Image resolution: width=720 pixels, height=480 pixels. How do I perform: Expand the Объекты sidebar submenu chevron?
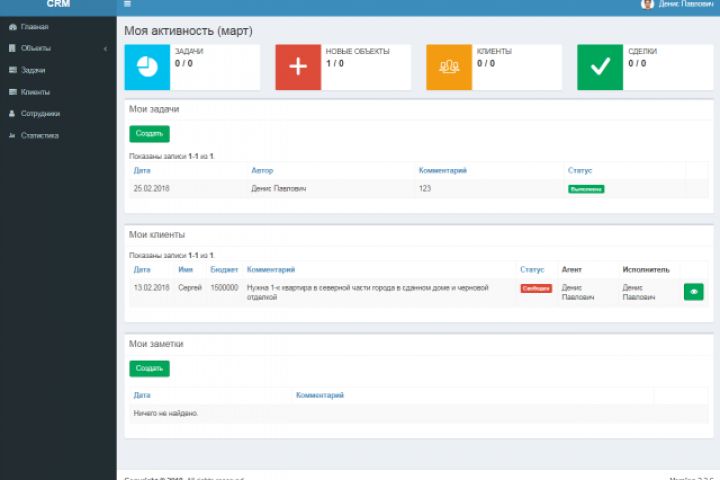105,49
